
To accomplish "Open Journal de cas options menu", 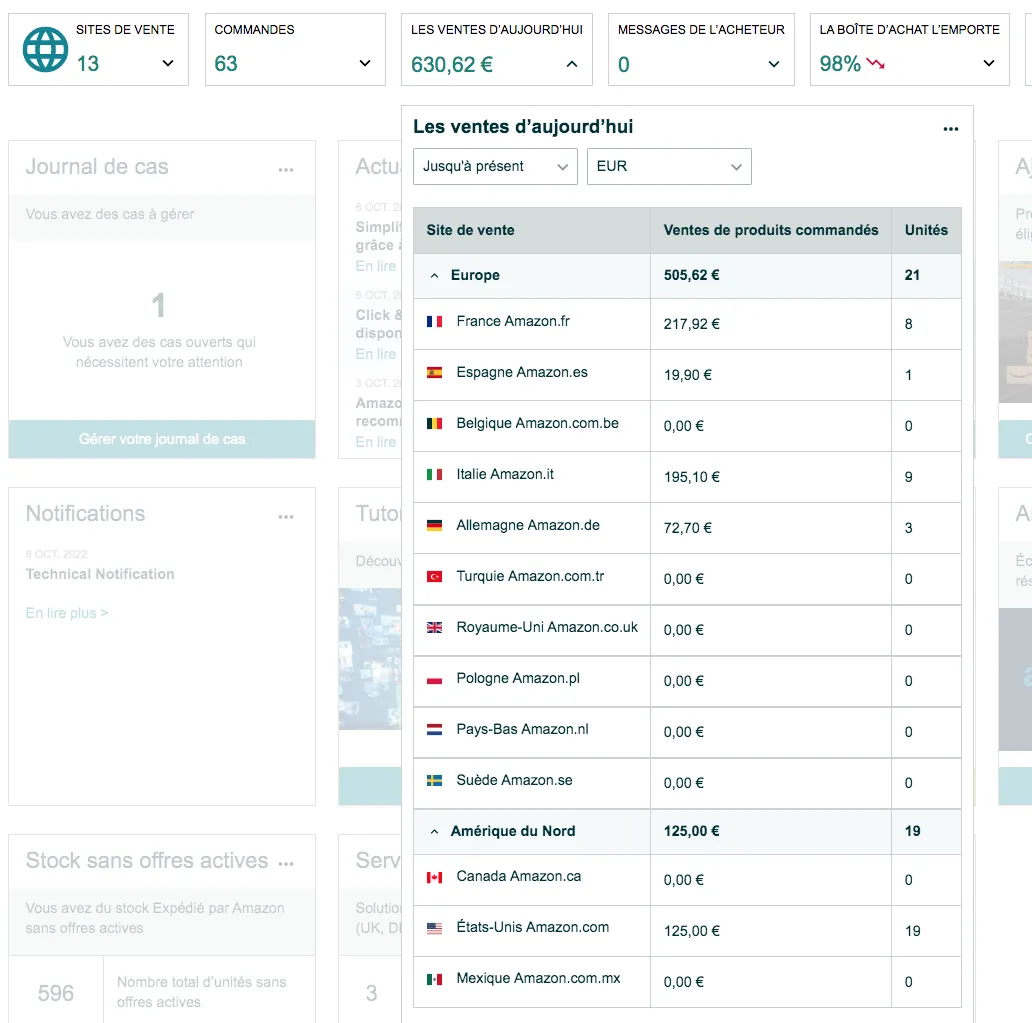I will (x=286, y=170).
